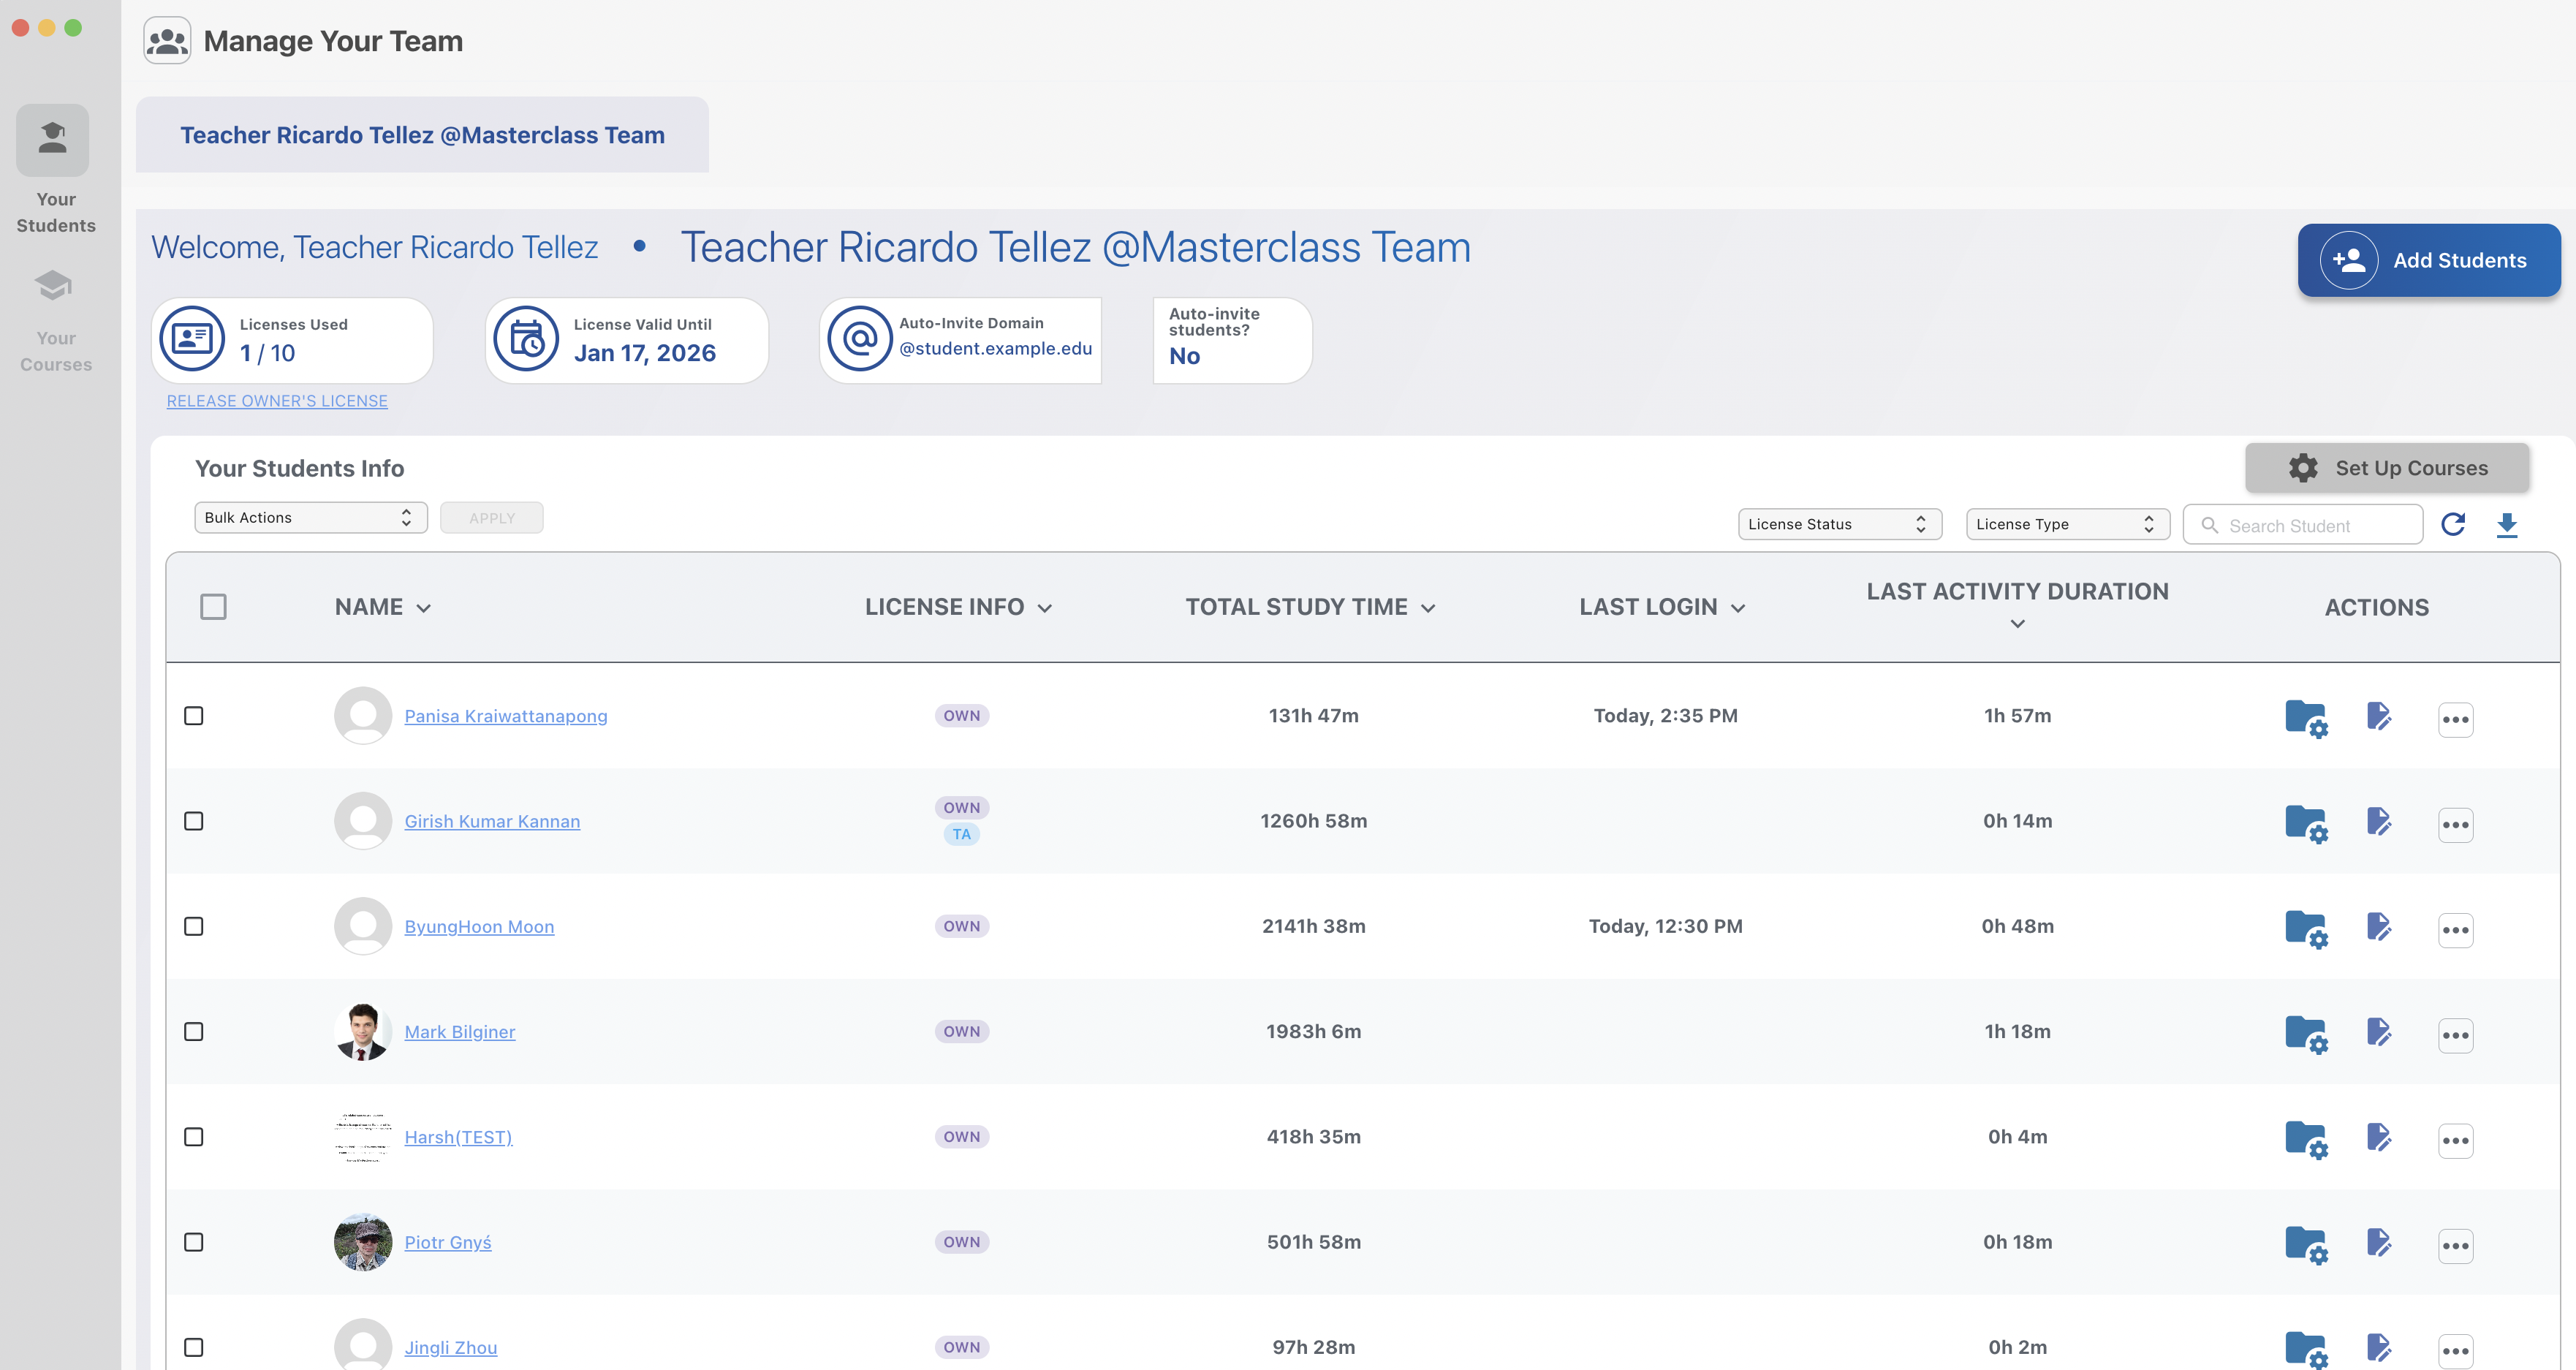Open course folder settings for Panisa Kraiwattanapong

pyautogui.click(x=2306, y=717)
